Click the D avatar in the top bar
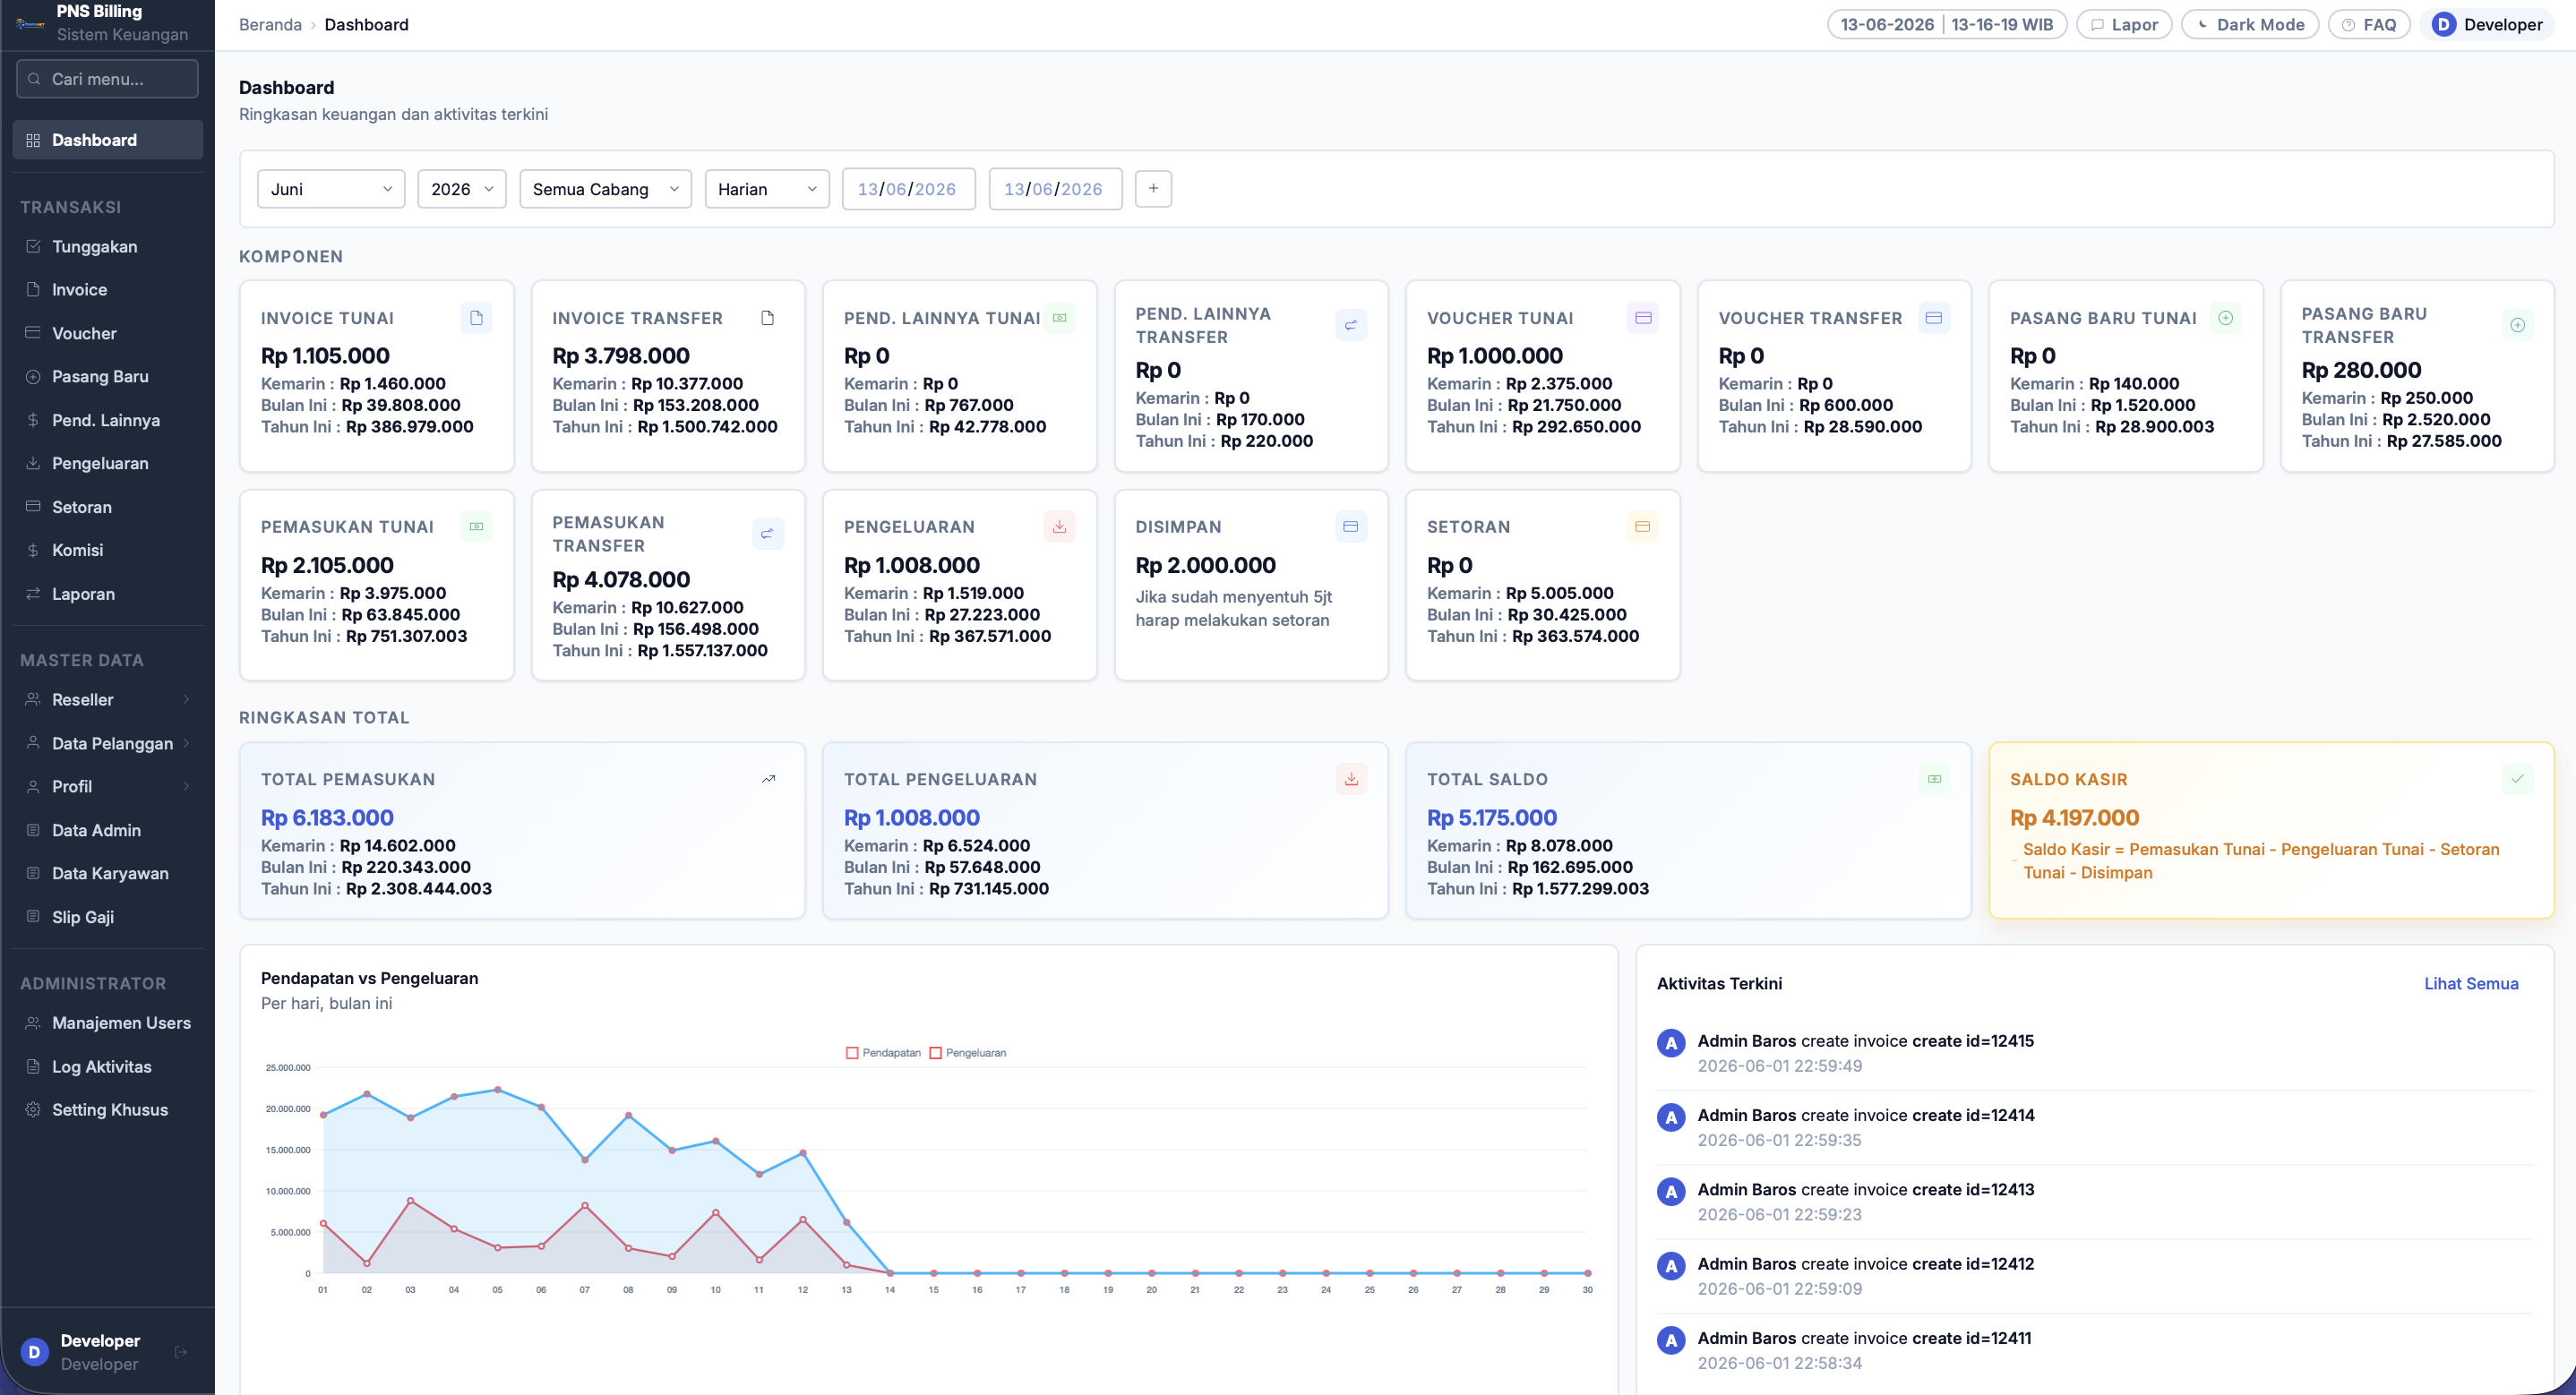The height and width of the screenshot is (1395, 2576). tap(2444, 25)
